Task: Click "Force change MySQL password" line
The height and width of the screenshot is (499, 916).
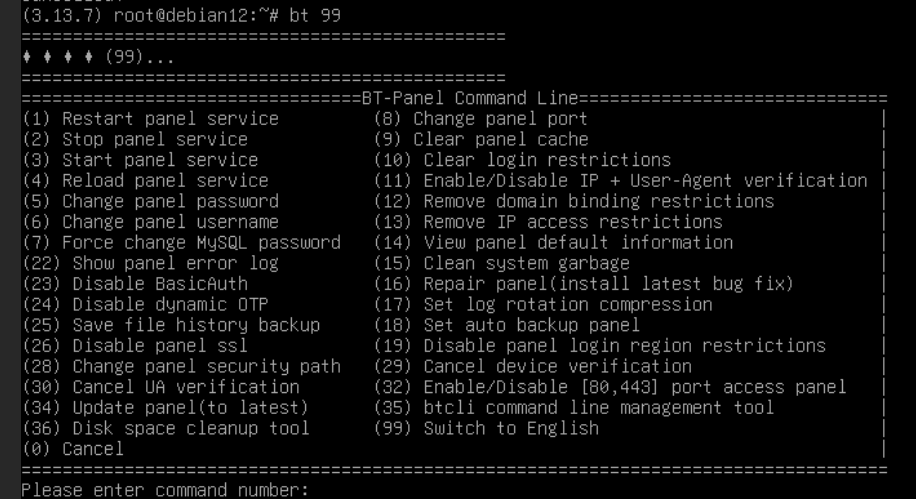Action: click(181, 243)
